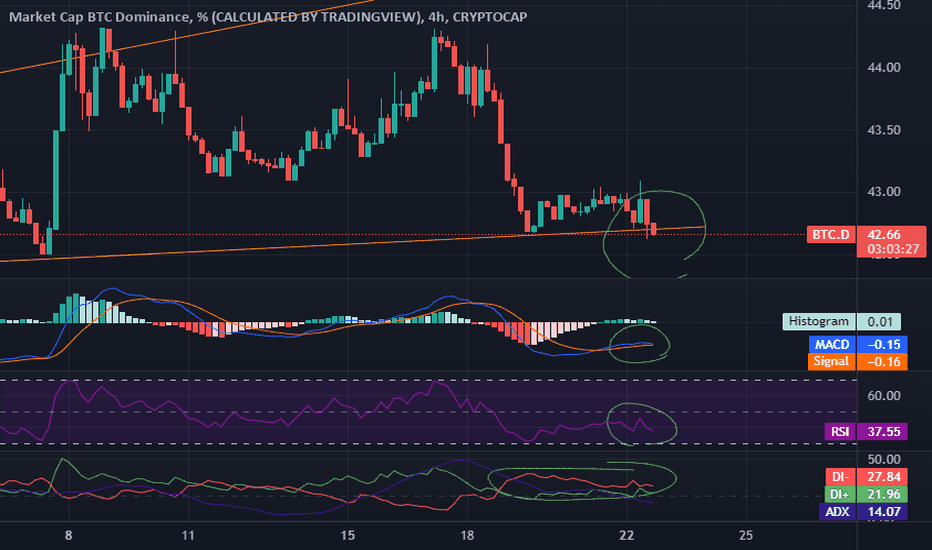
Task: Click the DI- value 27.84
Action: tap(882, 476)
